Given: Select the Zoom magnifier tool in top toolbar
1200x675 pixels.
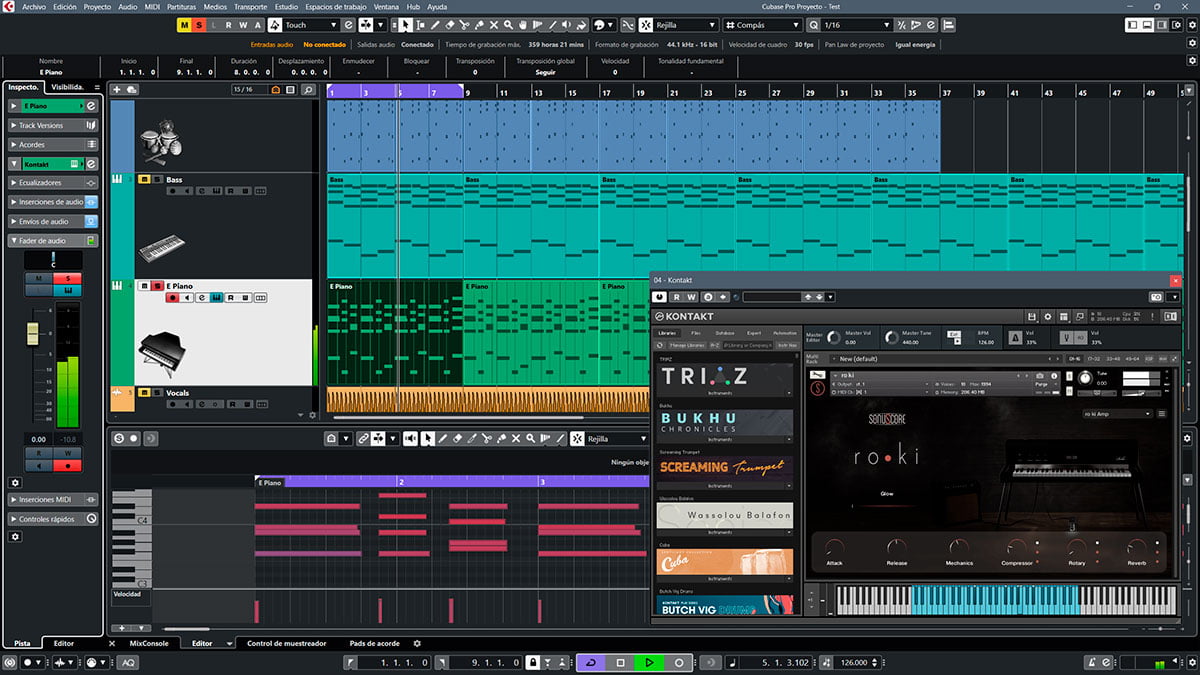Looking at the screenshot, I should point(509,25).
